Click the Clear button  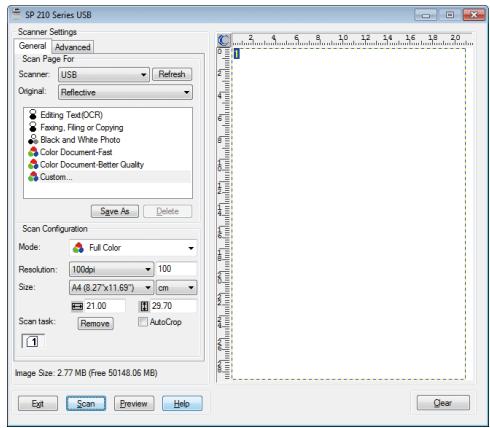pyautogui.click(x=443, y=403)
